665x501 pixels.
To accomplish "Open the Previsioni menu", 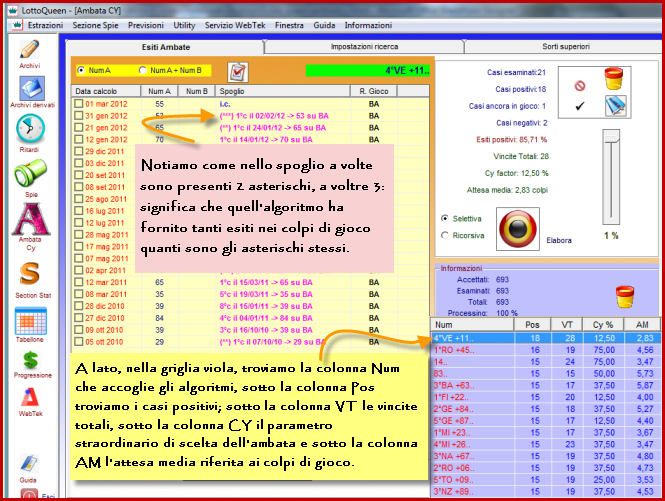I will click(146, 25).
